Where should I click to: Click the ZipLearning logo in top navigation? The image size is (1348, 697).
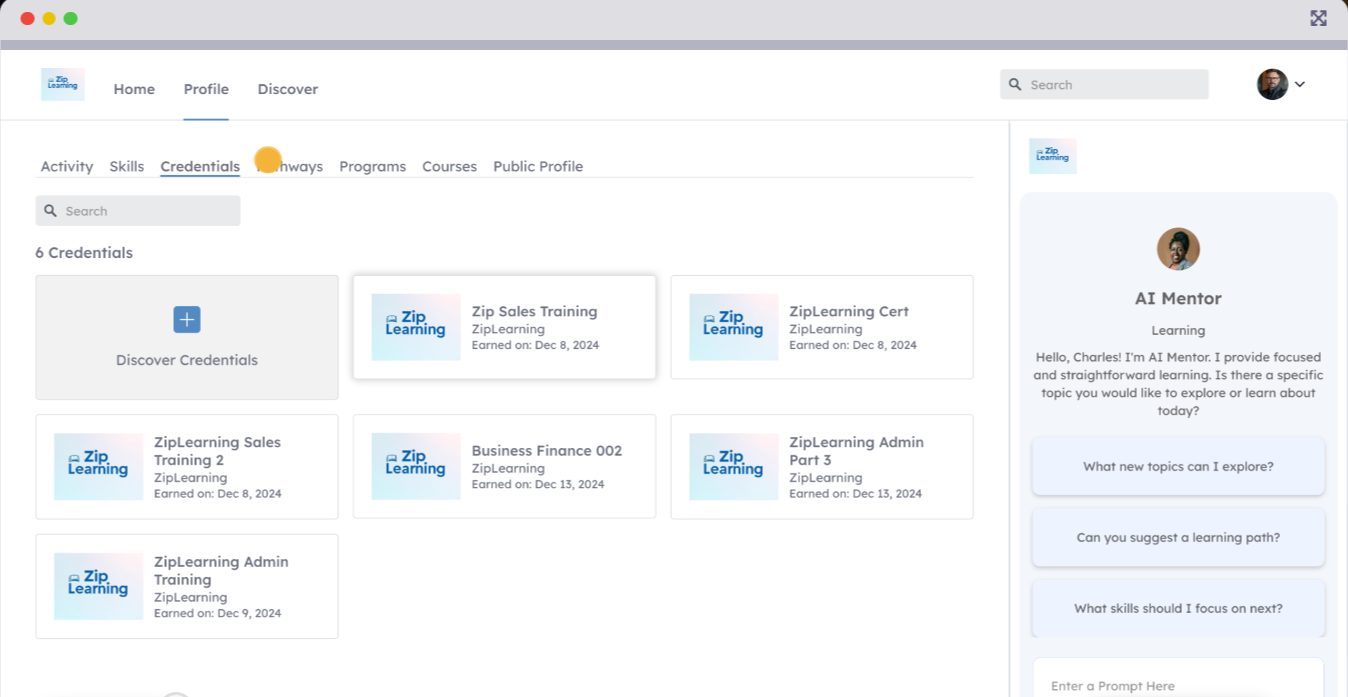(x=62, y=84)
